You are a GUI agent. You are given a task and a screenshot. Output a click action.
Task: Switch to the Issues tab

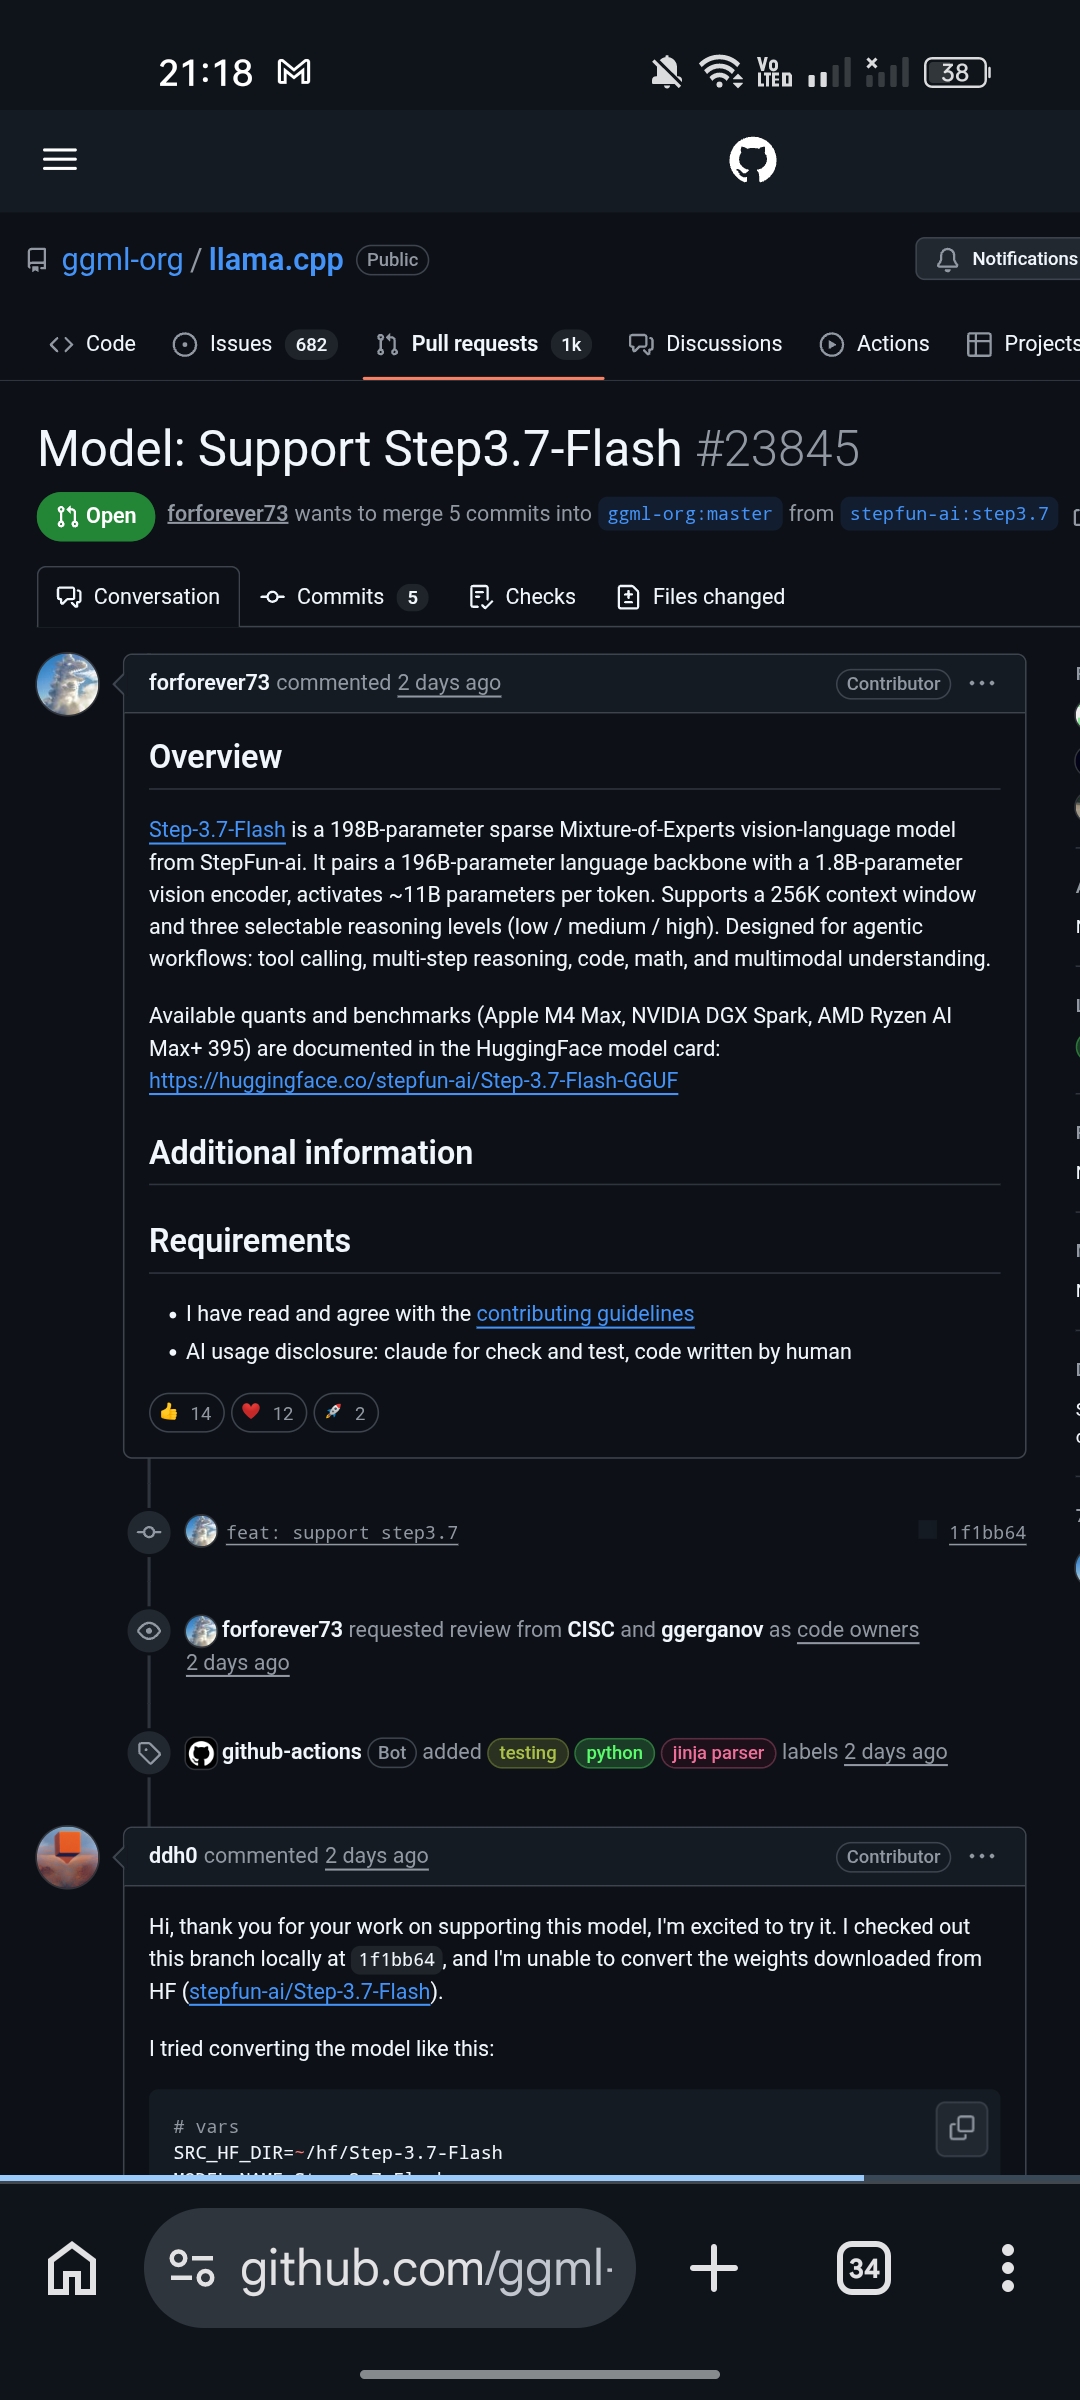pyautogui.click(x=255, y=344)
